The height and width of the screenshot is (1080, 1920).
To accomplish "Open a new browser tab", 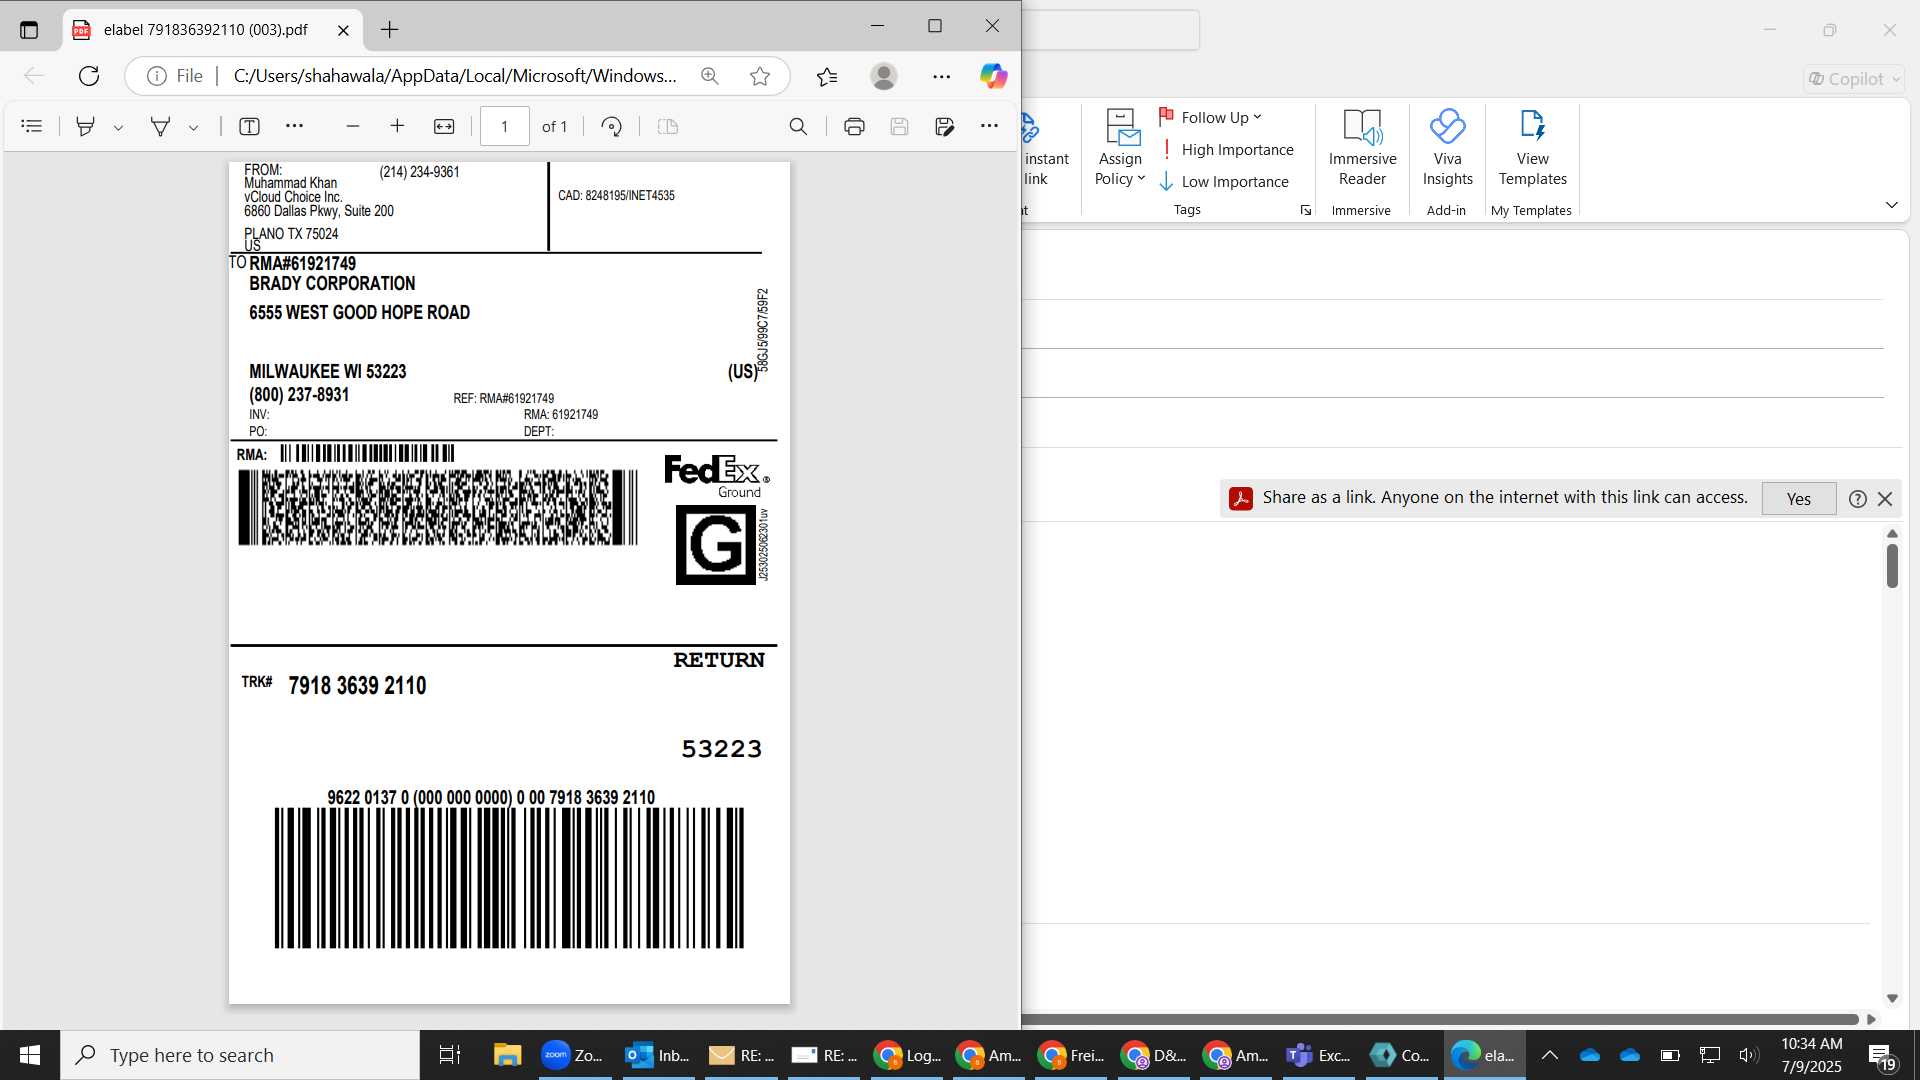I will tap(389, 30).
